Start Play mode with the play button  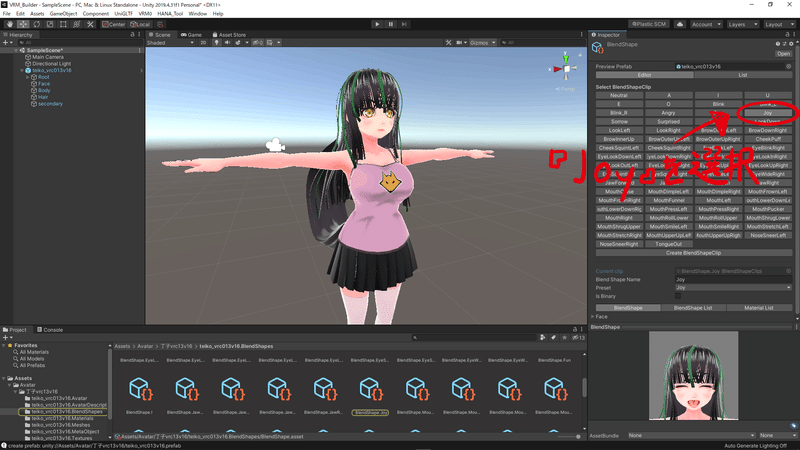click(377, 24)
